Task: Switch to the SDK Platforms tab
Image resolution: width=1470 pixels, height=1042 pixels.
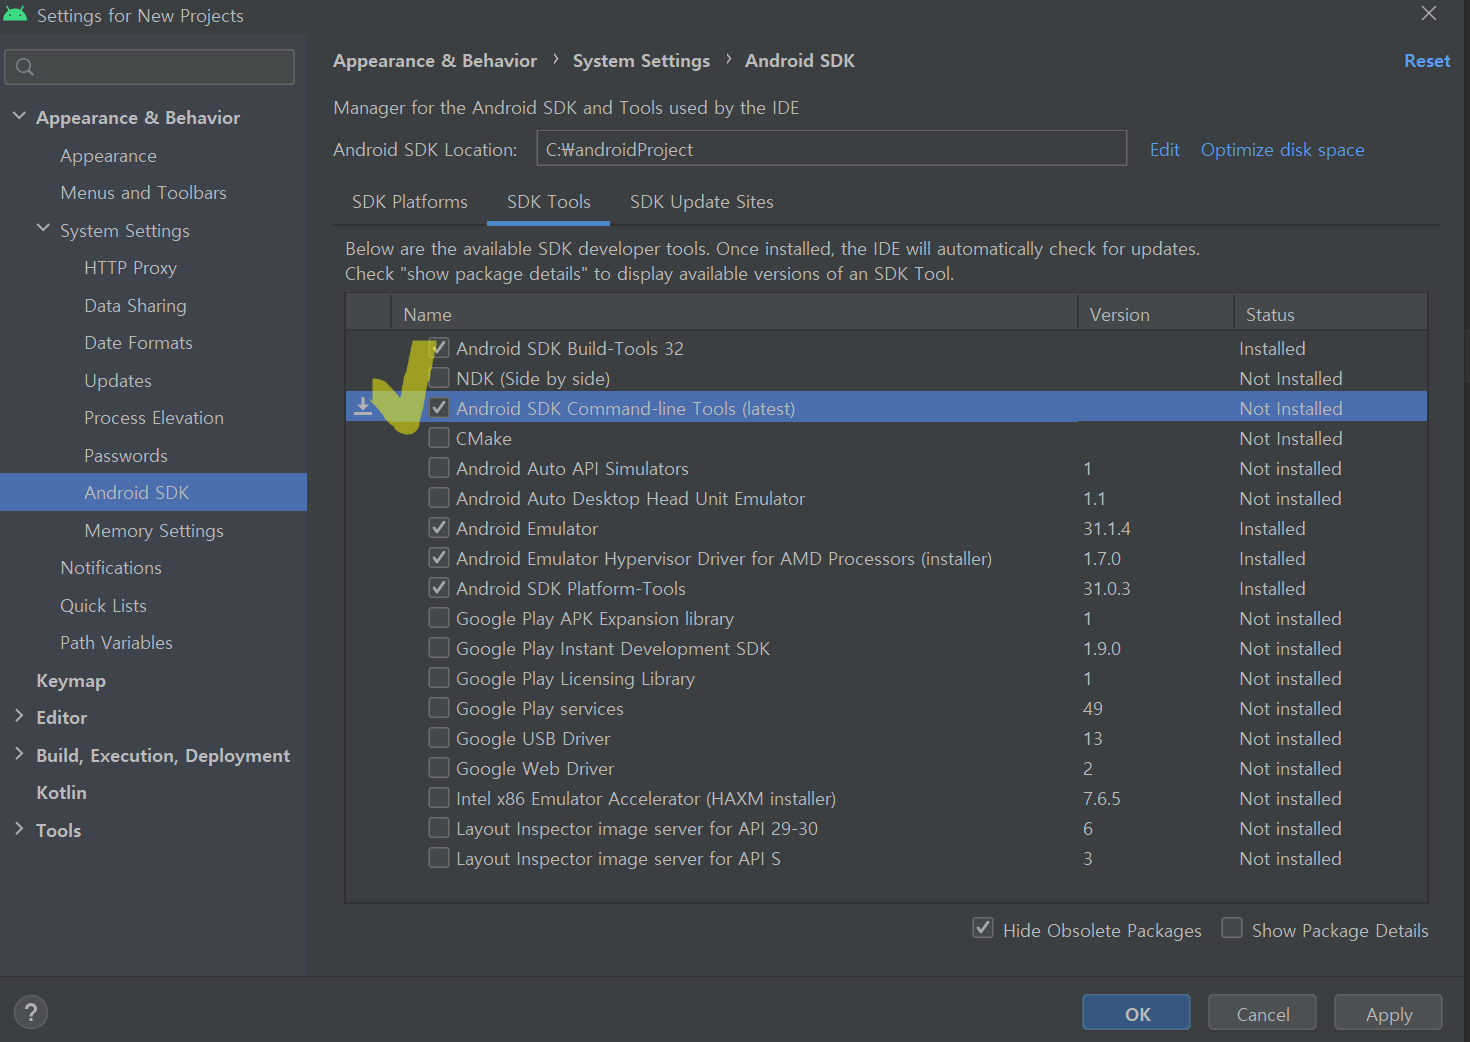Action: tap(409, 202)
